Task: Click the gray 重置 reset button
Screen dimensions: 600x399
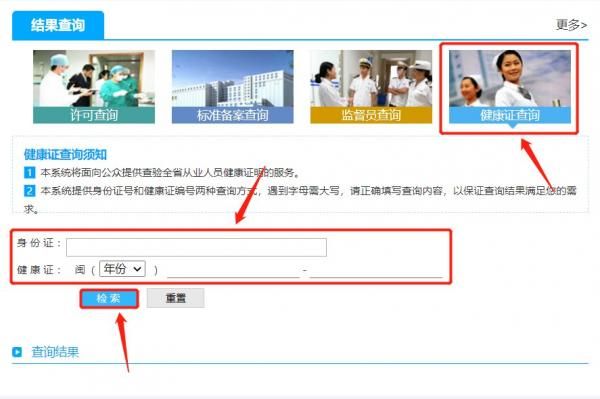Action: (176, 298)
